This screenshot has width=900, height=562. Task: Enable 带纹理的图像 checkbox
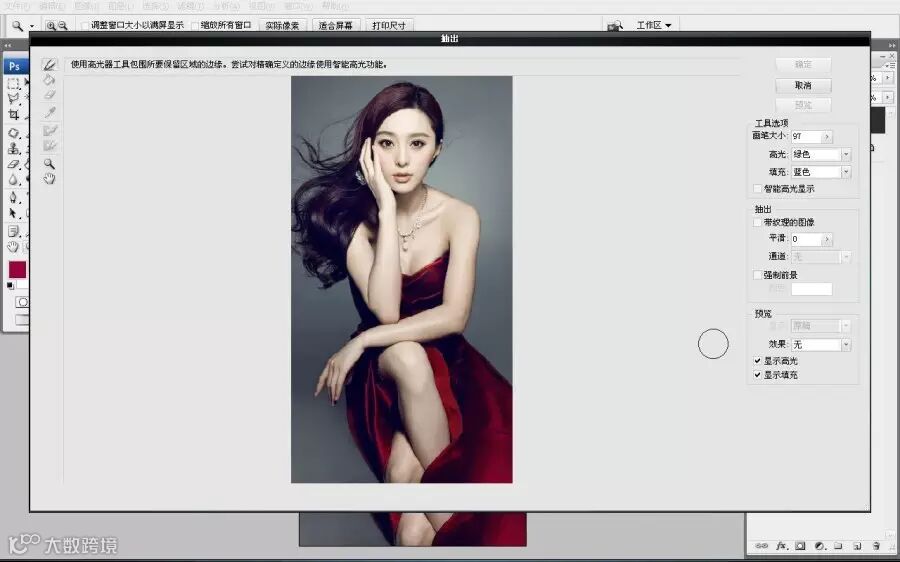coord(757,222)
